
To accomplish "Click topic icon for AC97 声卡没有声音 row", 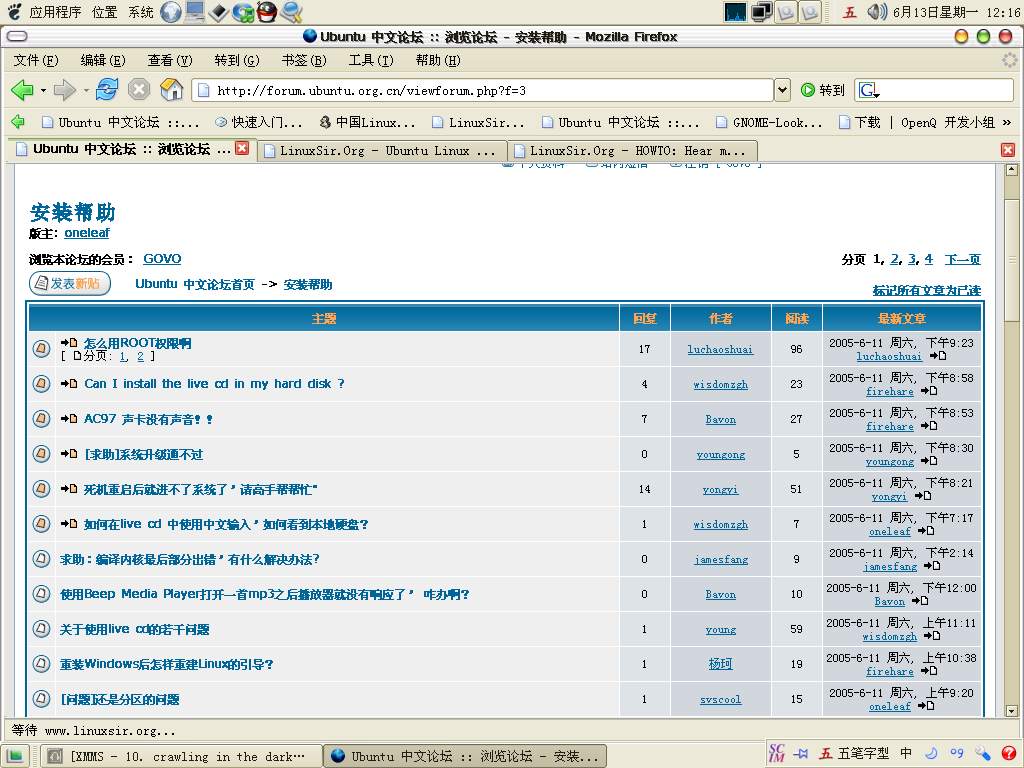I will [x=41, y=419].
